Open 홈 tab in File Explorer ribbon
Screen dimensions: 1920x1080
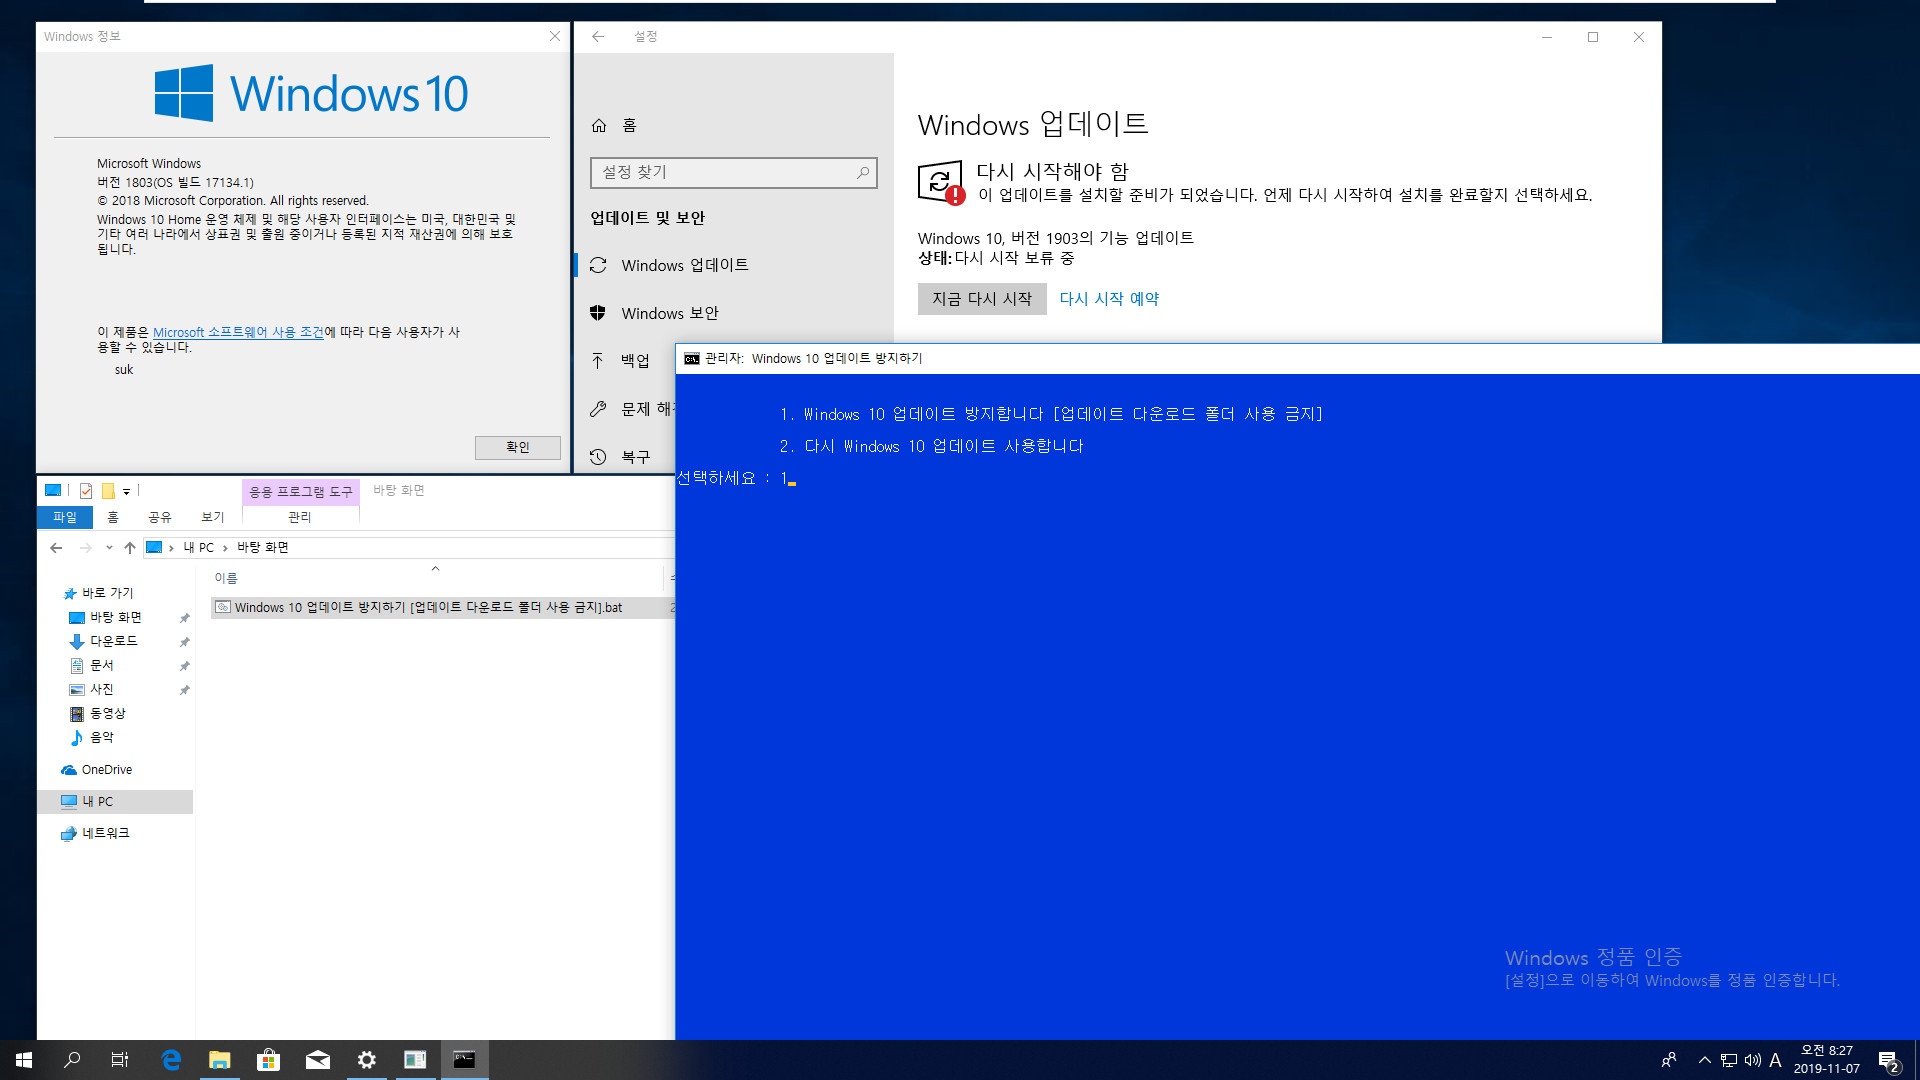[113, 517]
